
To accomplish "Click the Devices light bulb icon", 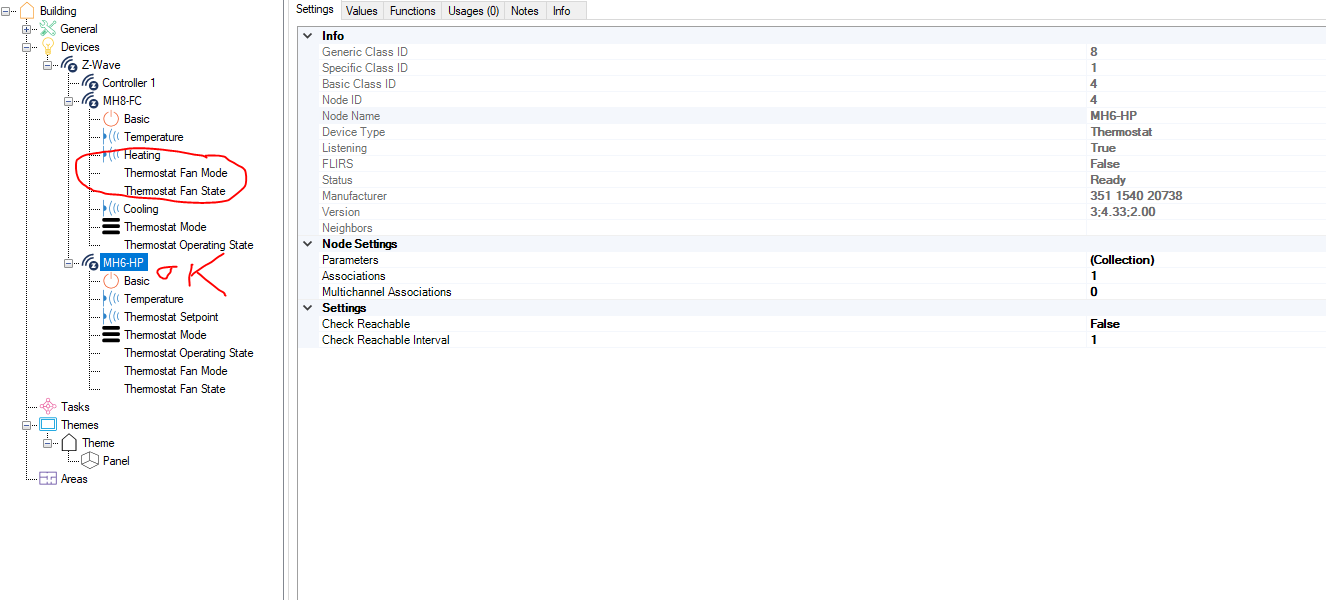I will point(48,47).
